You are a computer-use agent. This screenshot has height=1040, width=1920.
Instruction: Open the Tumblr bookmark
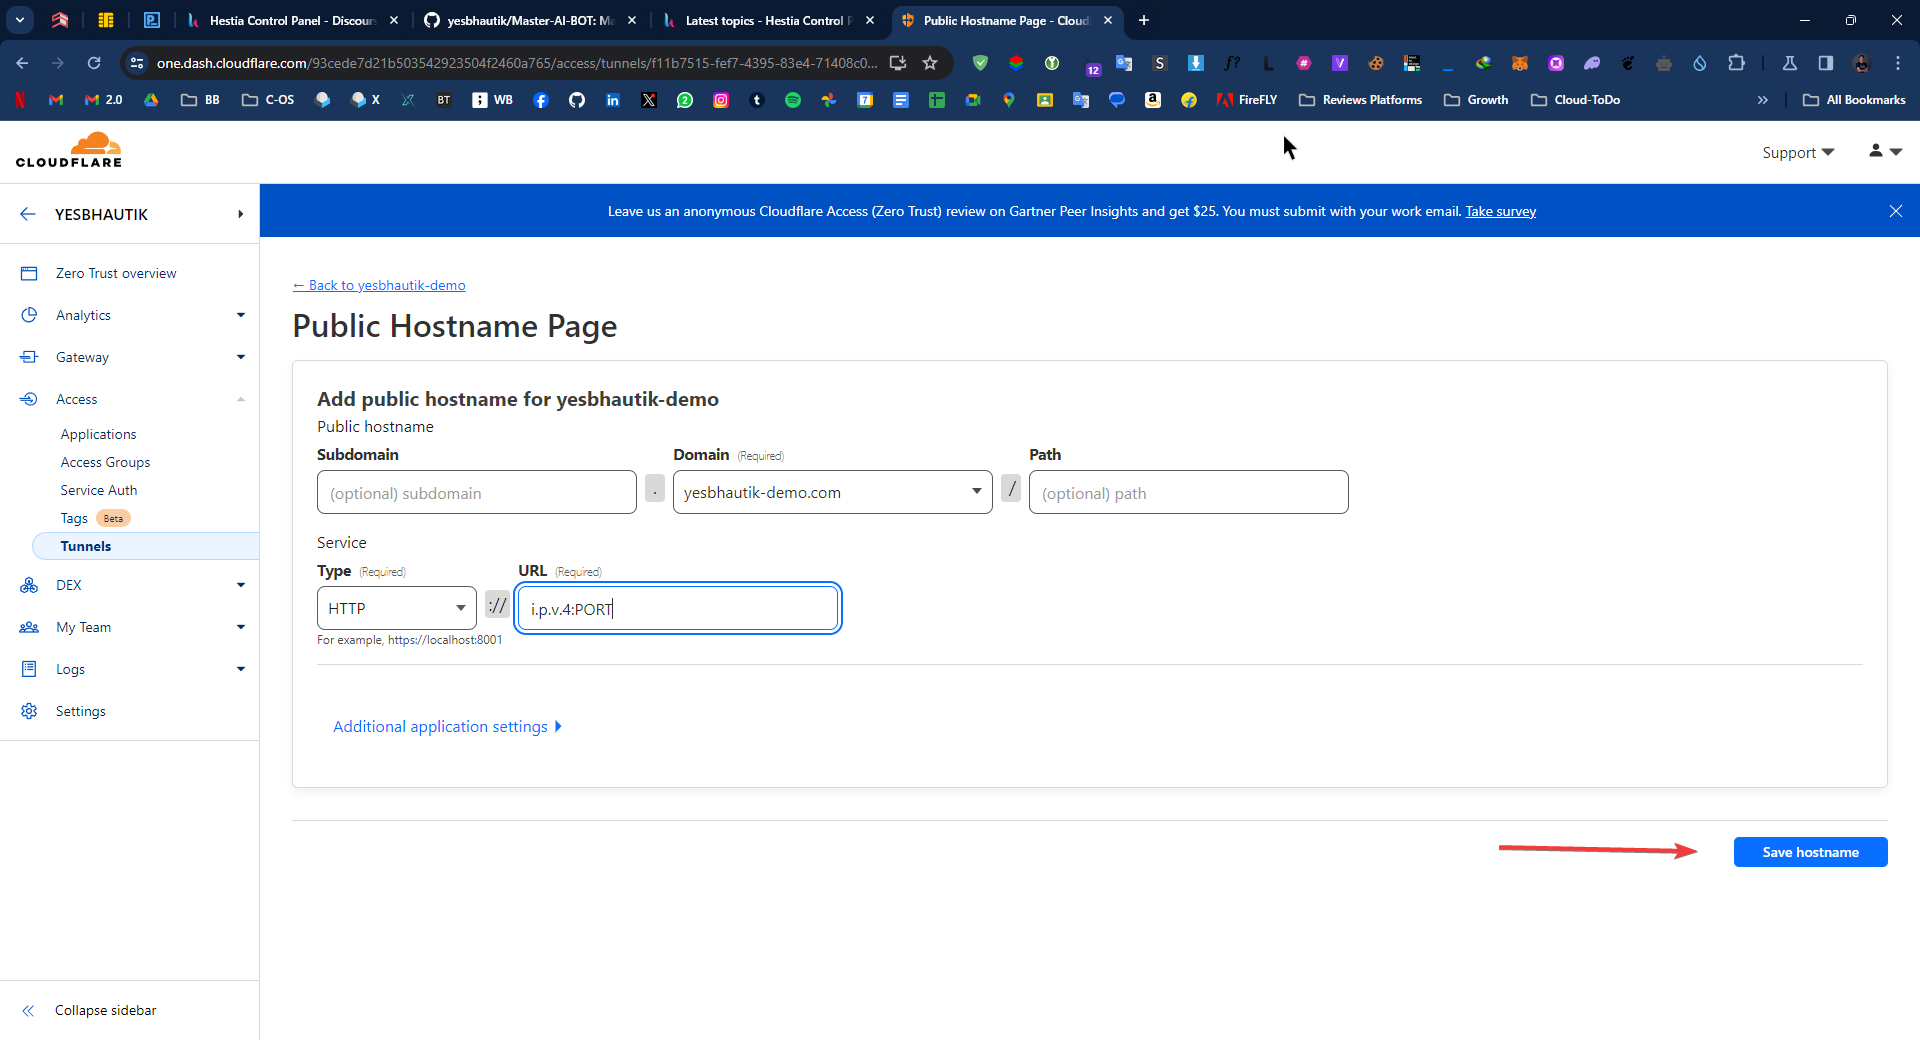tap(757, 100)
